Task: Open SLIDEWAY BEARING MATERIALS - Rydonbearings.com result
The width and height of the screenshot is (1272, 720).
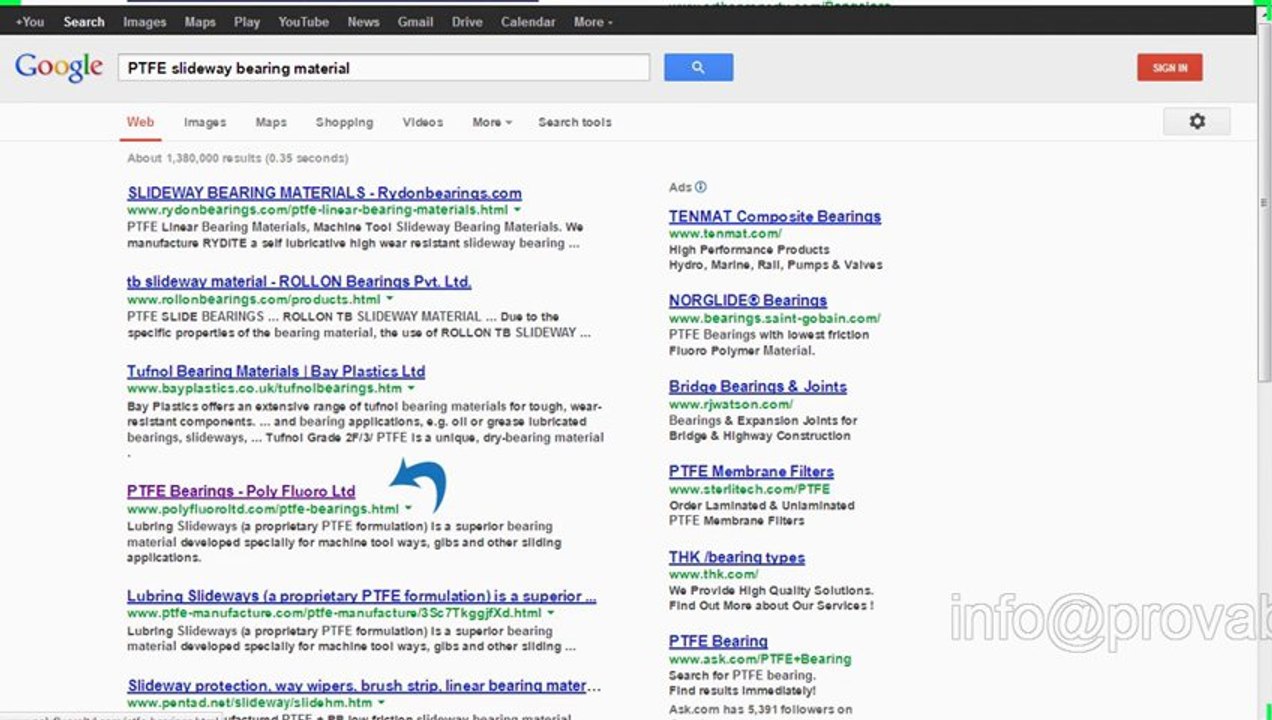Action: [324, 193]
